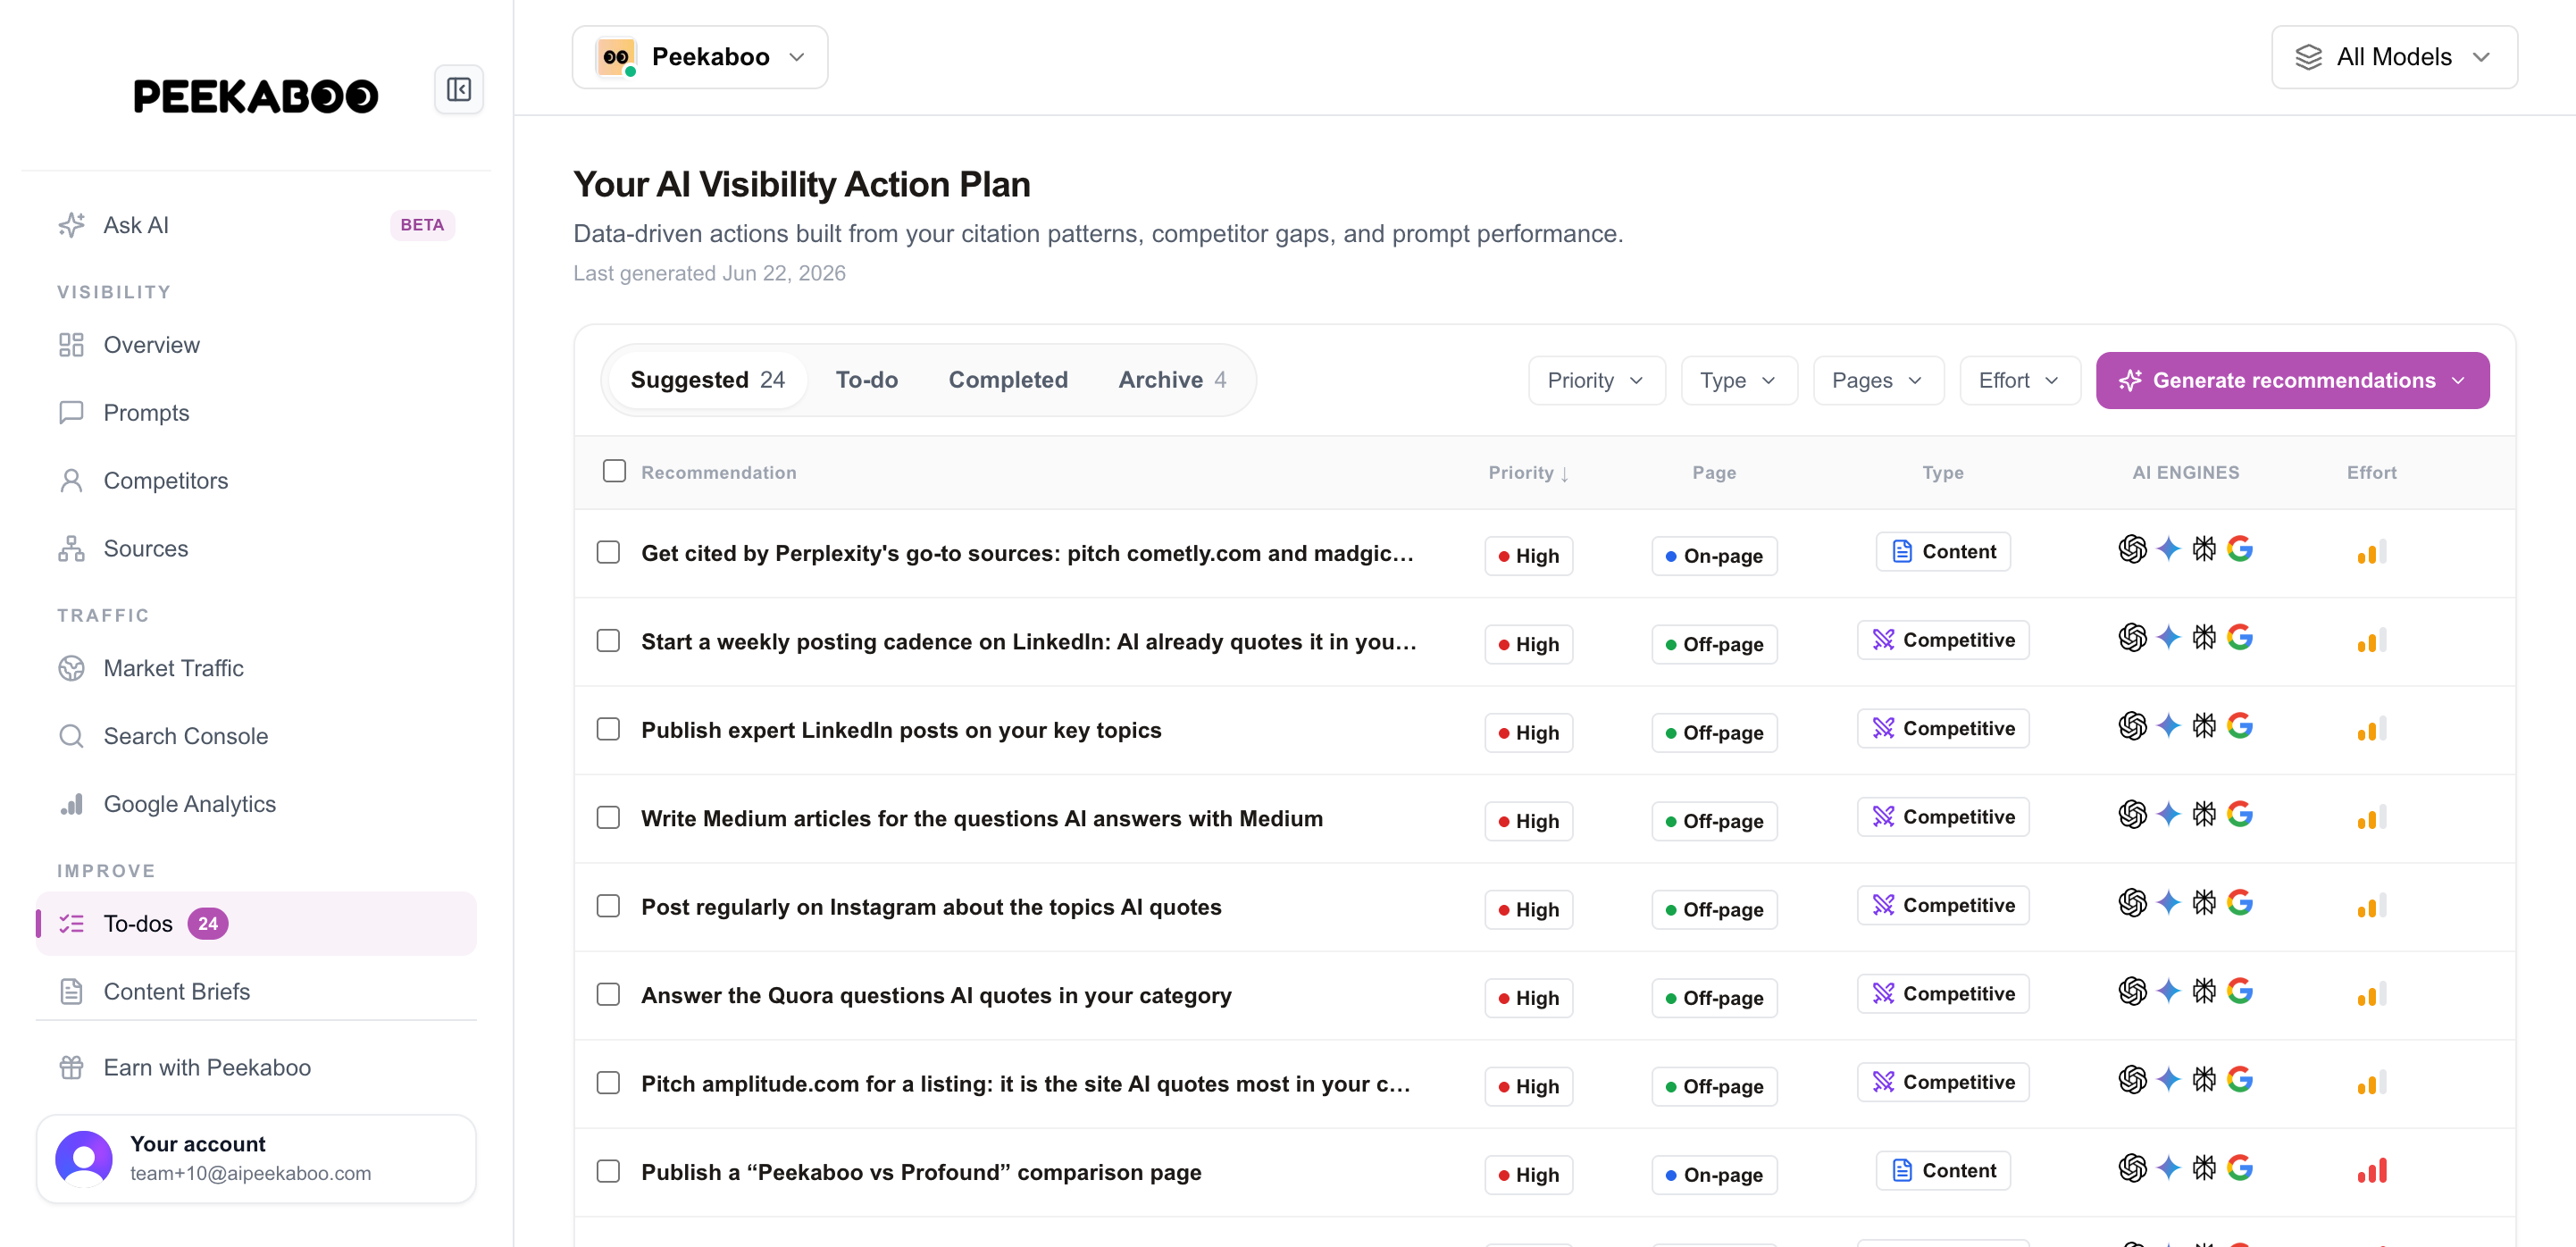Viewport: 2576px width, 1247px height.
Task: Click the Earn with Peekaboo gift icon
Action: [71, 1068]
